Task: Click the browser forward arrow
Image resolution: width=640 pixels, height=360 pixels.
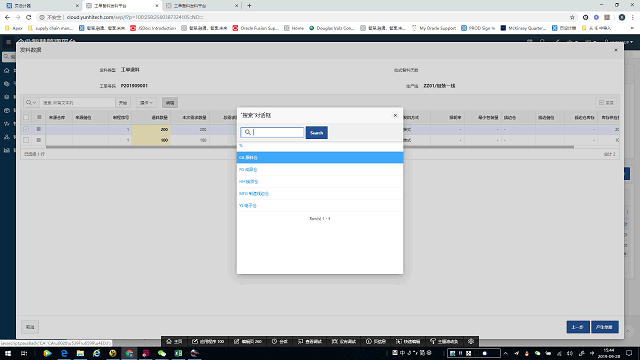Action: [18, 17]
